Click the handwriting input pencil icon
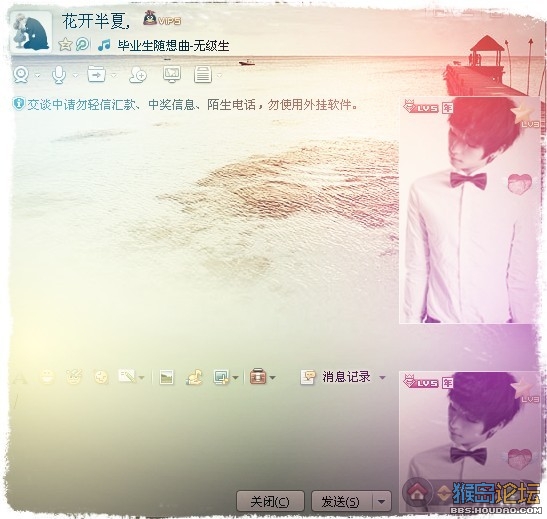Image resolution: width=547 pixels, height=519 pixels. (127, 377)
